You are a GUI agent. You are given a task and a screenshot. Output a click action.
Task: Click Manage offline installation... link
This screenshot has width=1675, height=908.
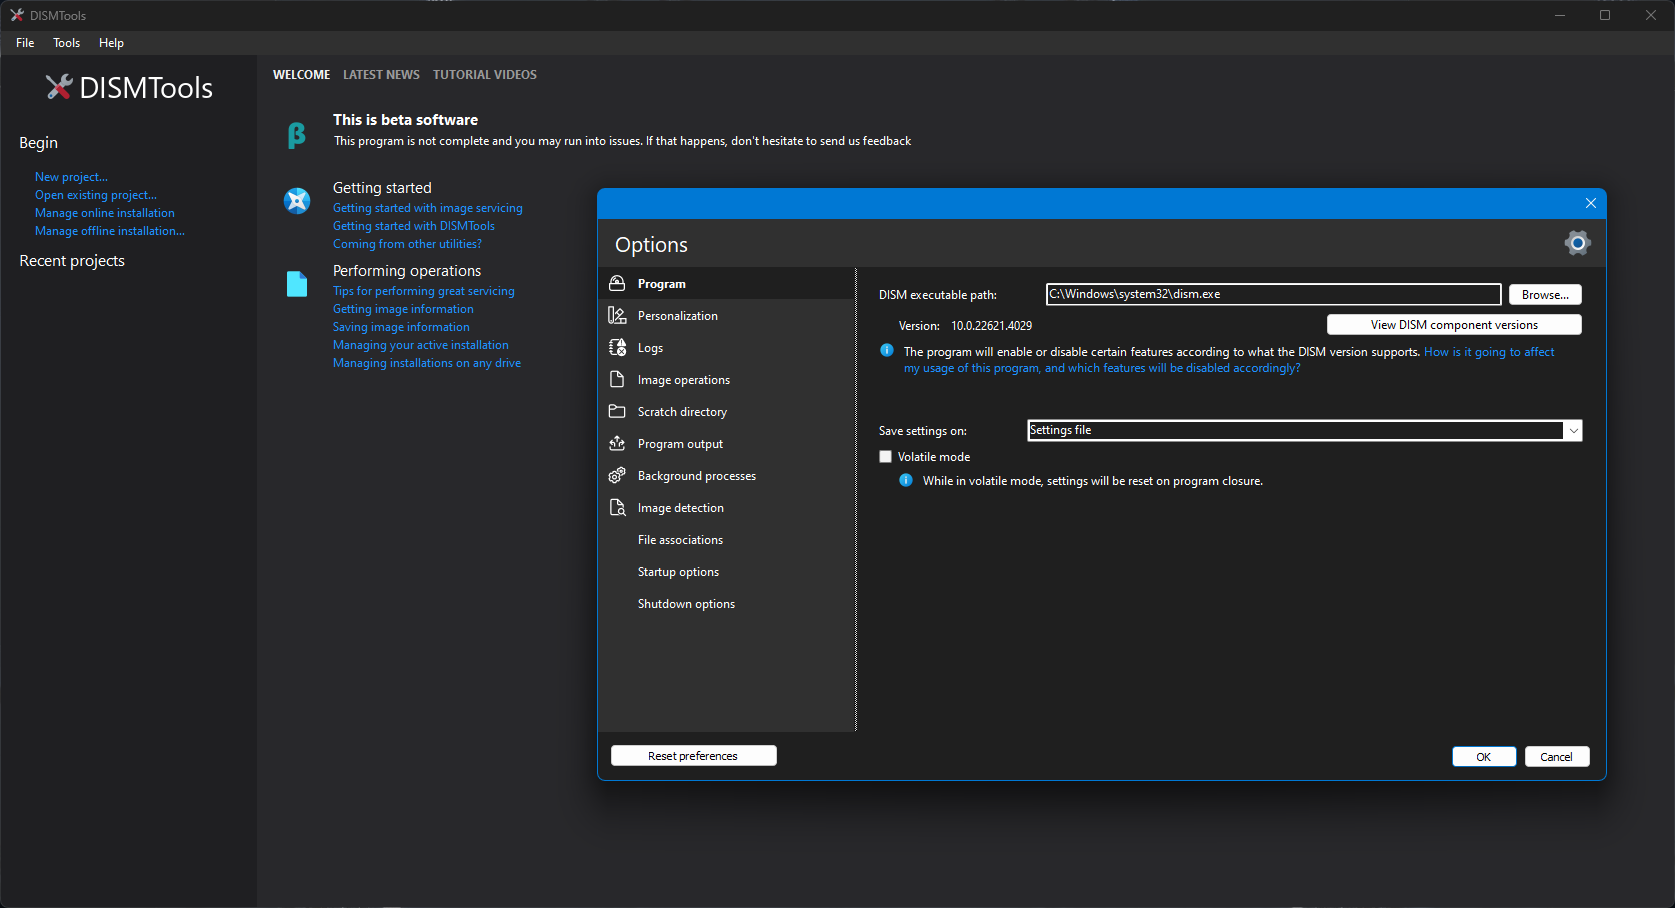(110, 231)
